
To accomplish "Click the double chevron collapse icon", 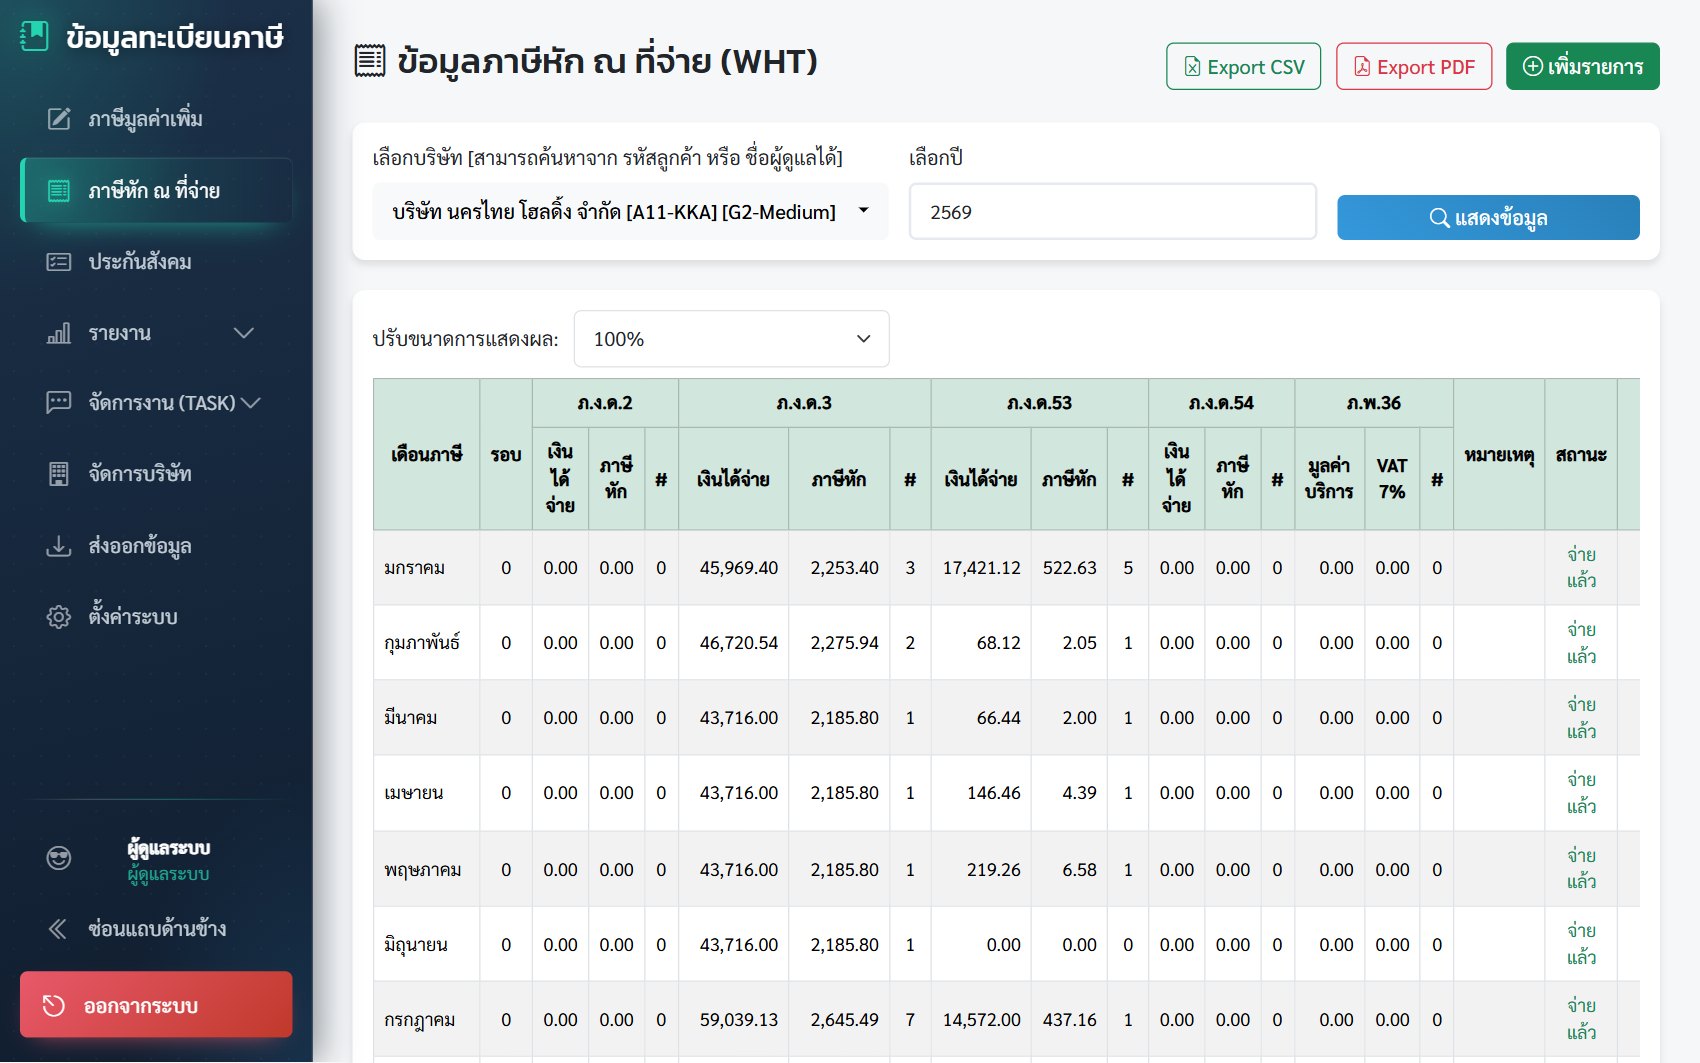I will pyautogui.click(x=58, y=929).
